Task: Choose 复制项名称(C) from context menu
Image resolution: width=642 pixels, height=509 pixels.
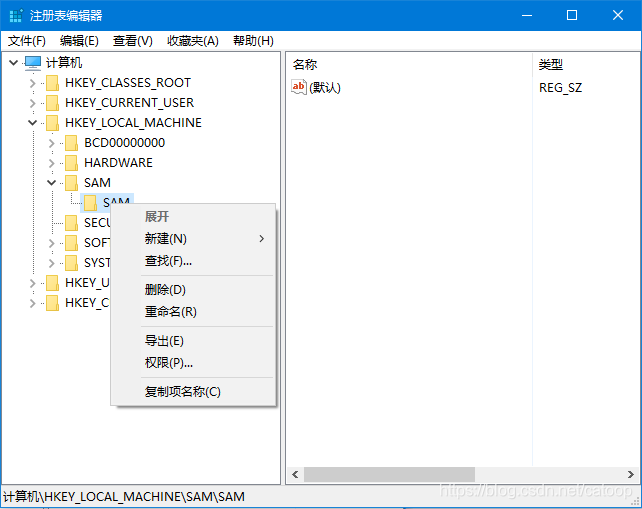Action: pos(193,392)
